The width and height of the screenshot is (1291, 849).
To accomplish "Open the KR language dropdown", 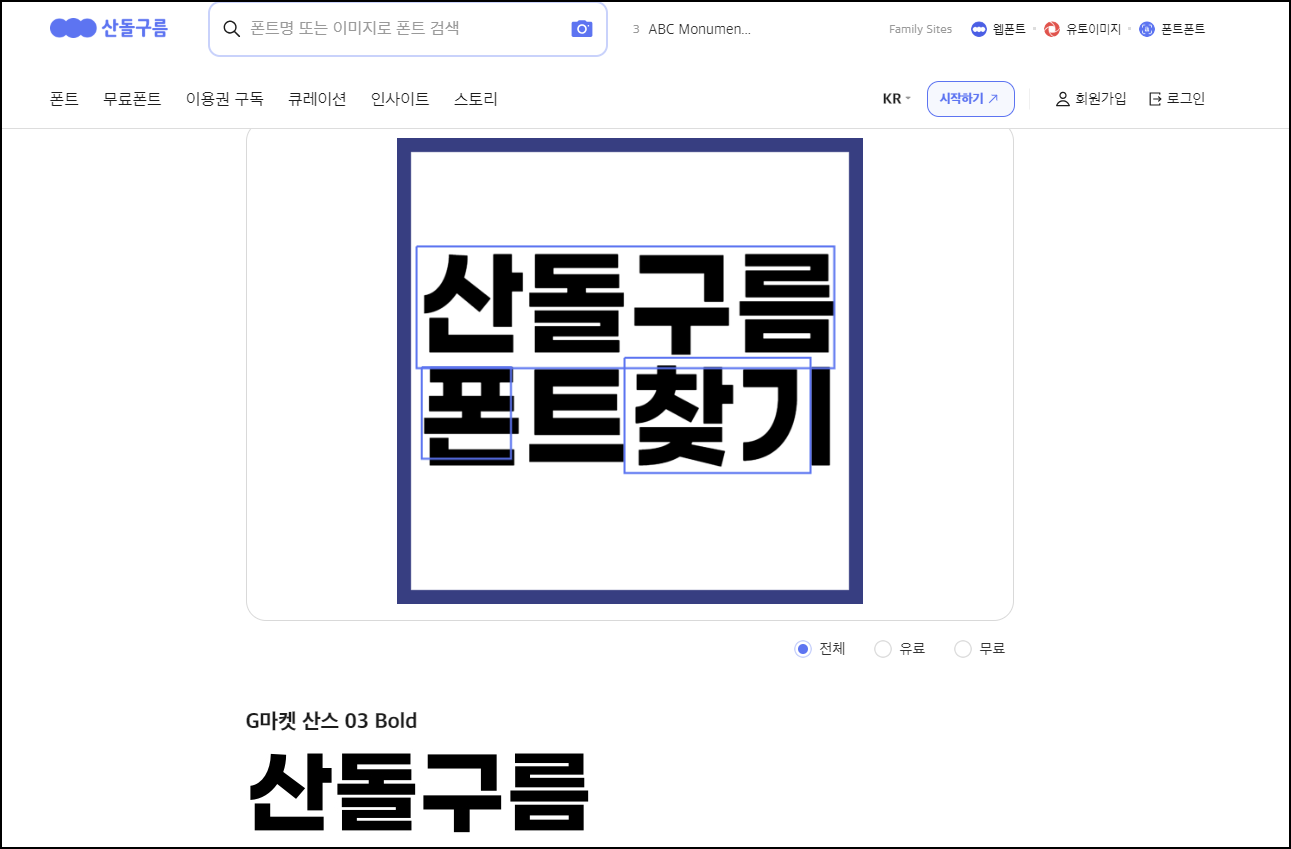I will click(x=896, y=99).
